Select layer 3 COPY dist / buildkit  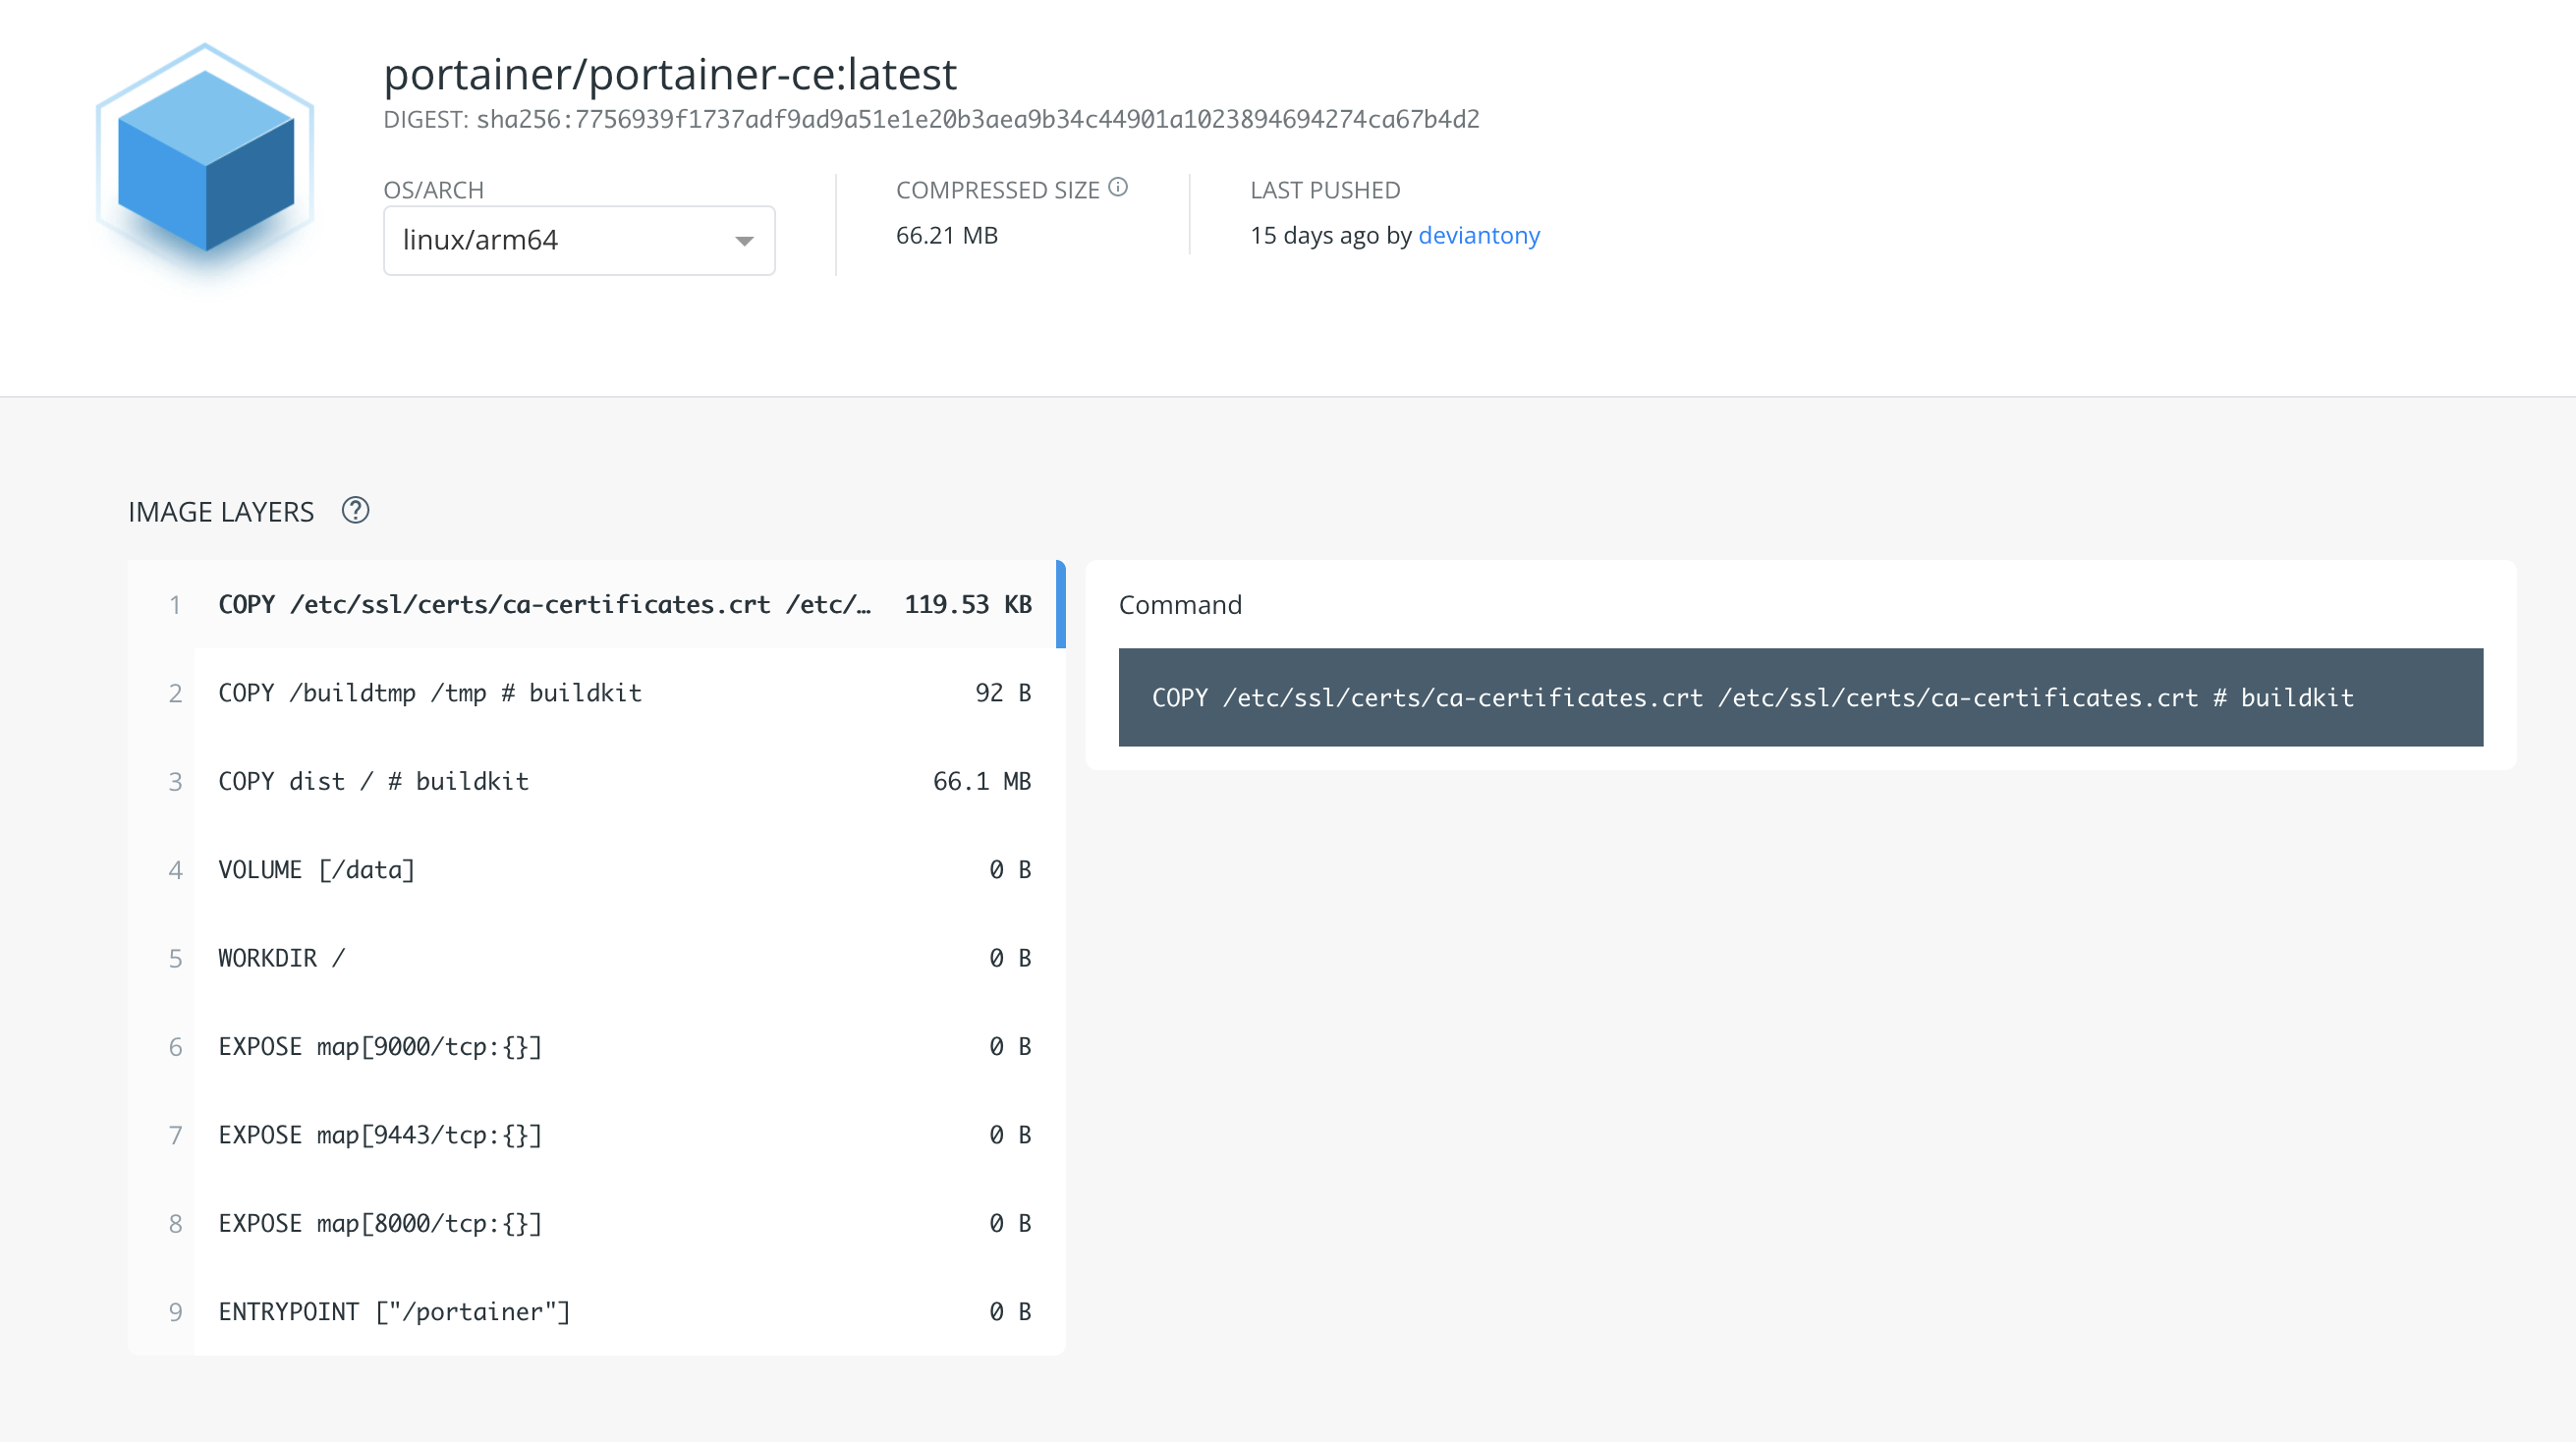(x=373, y=781)
